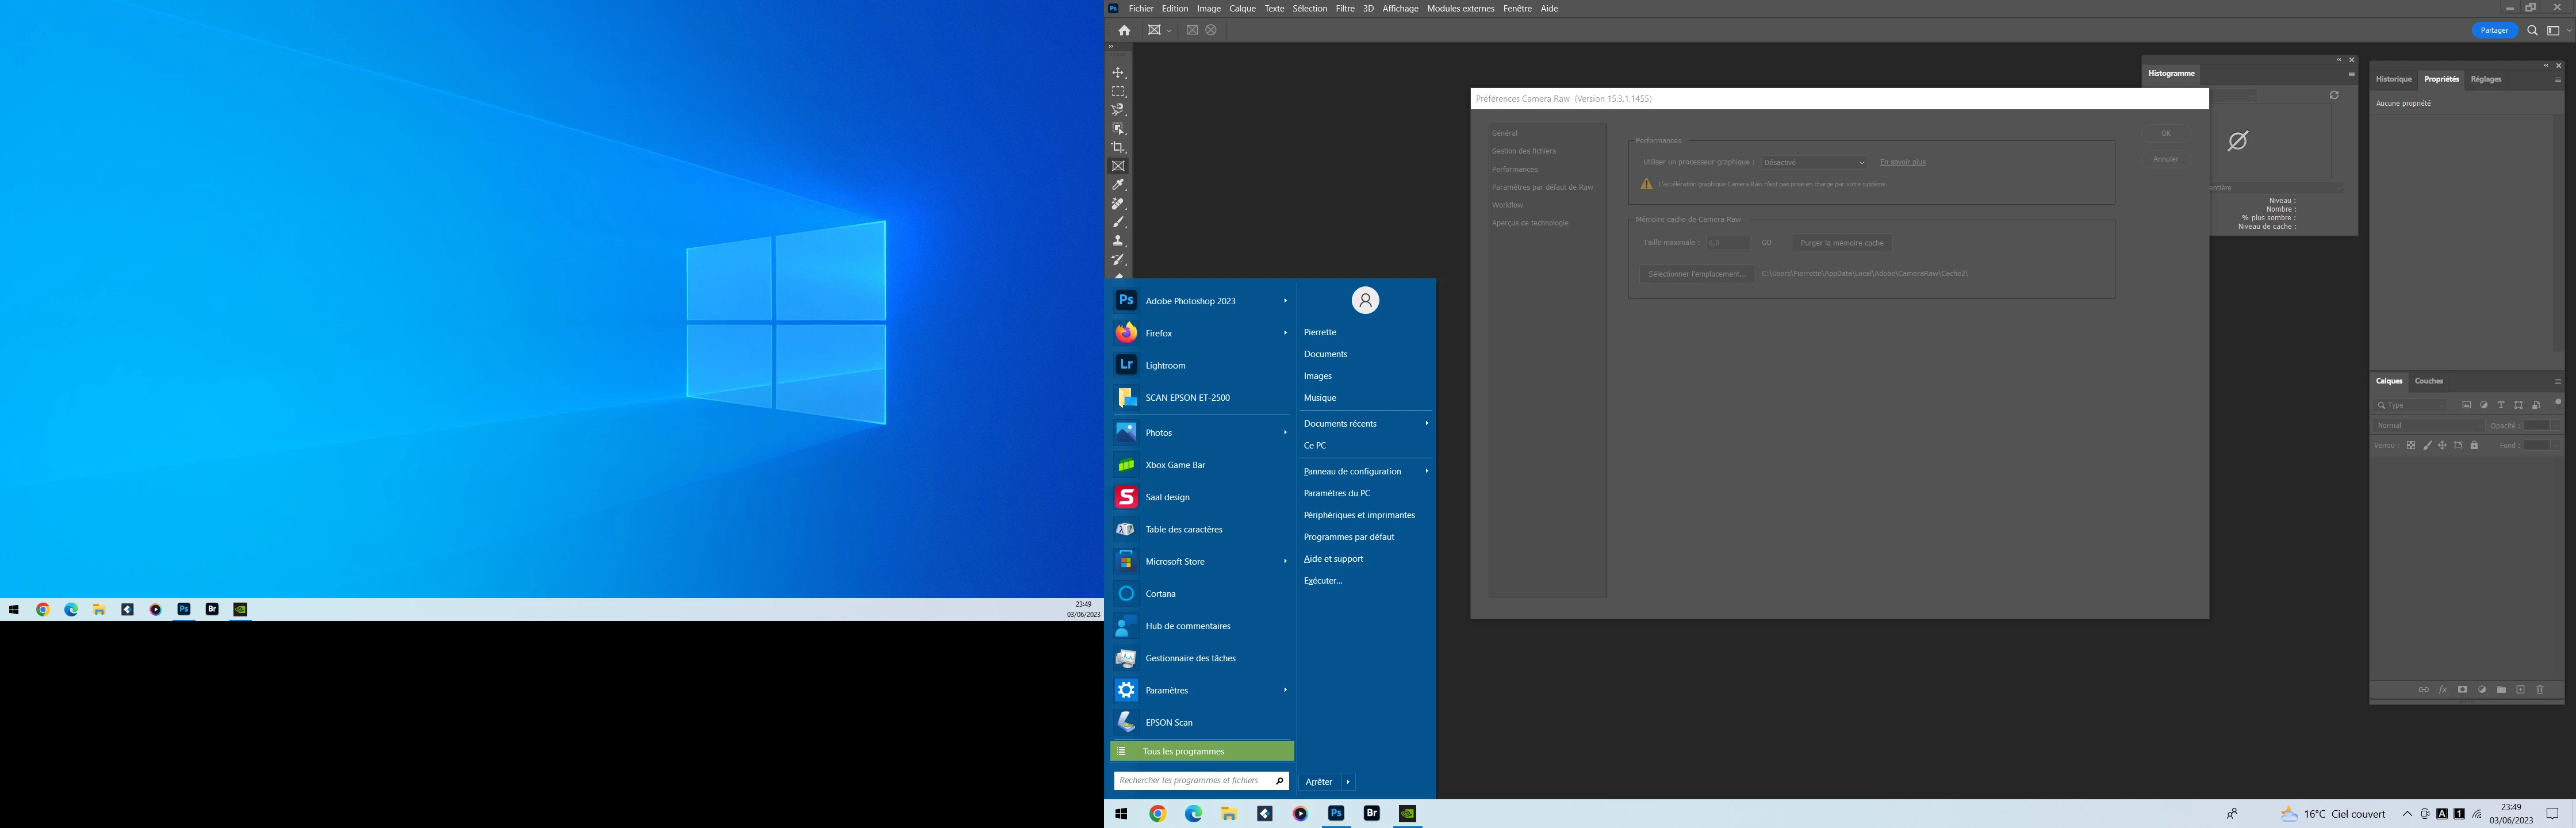Open the processeur graphique Désactivé dropdown

(x=1814, y=162)
